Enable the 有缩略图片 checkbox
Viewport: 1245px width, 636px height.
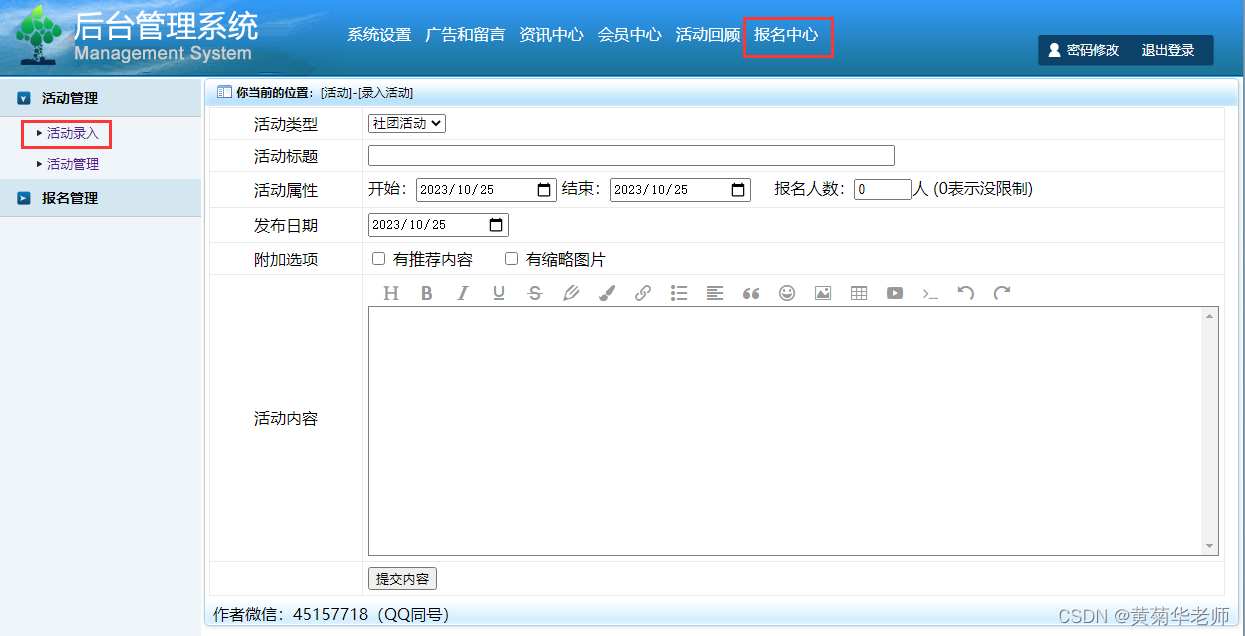(x=511, y=259)
